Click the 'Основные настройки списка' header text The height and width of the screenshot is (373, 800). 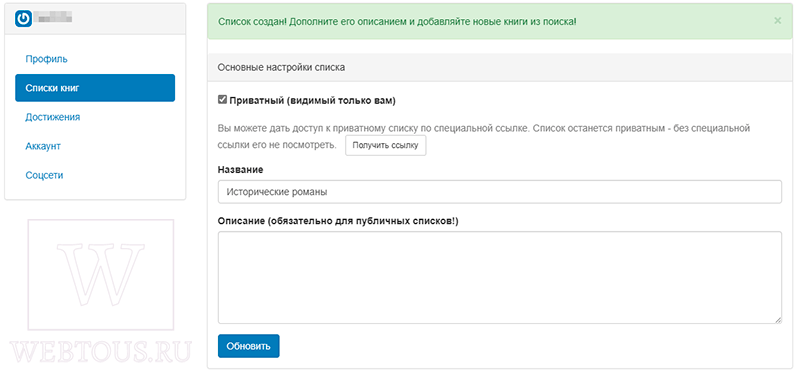tap(281, 67)
